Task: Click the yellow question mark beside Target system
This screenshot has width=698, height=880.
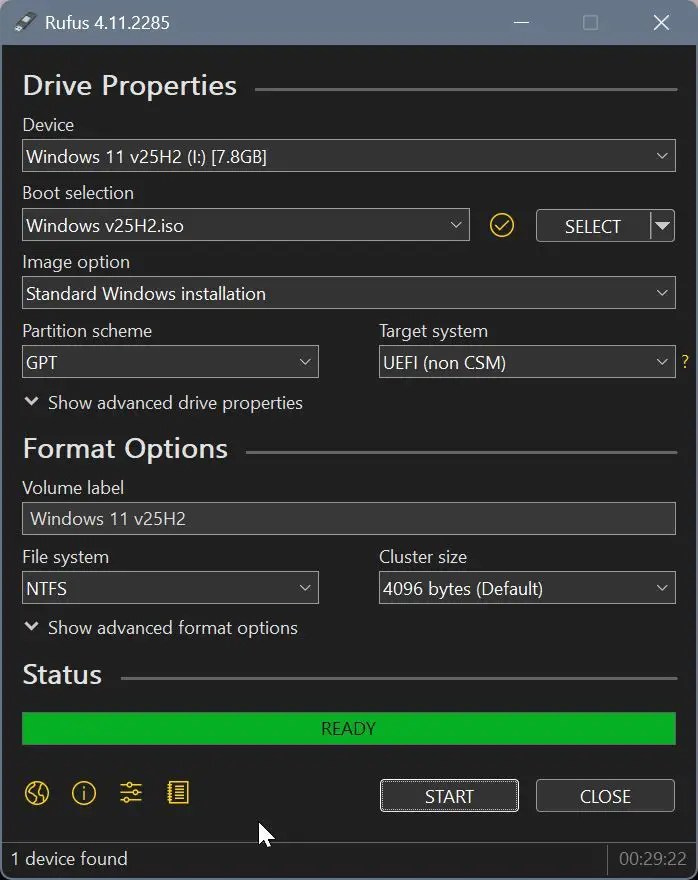Action: click(x=685, y=361)
